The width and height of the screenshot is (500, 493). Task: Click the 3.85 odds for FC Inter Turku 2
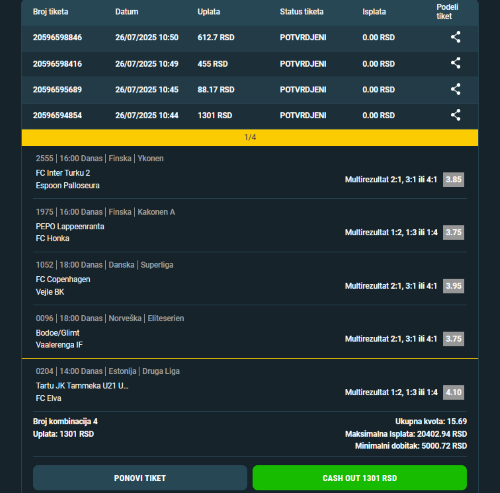pos(453,179)
